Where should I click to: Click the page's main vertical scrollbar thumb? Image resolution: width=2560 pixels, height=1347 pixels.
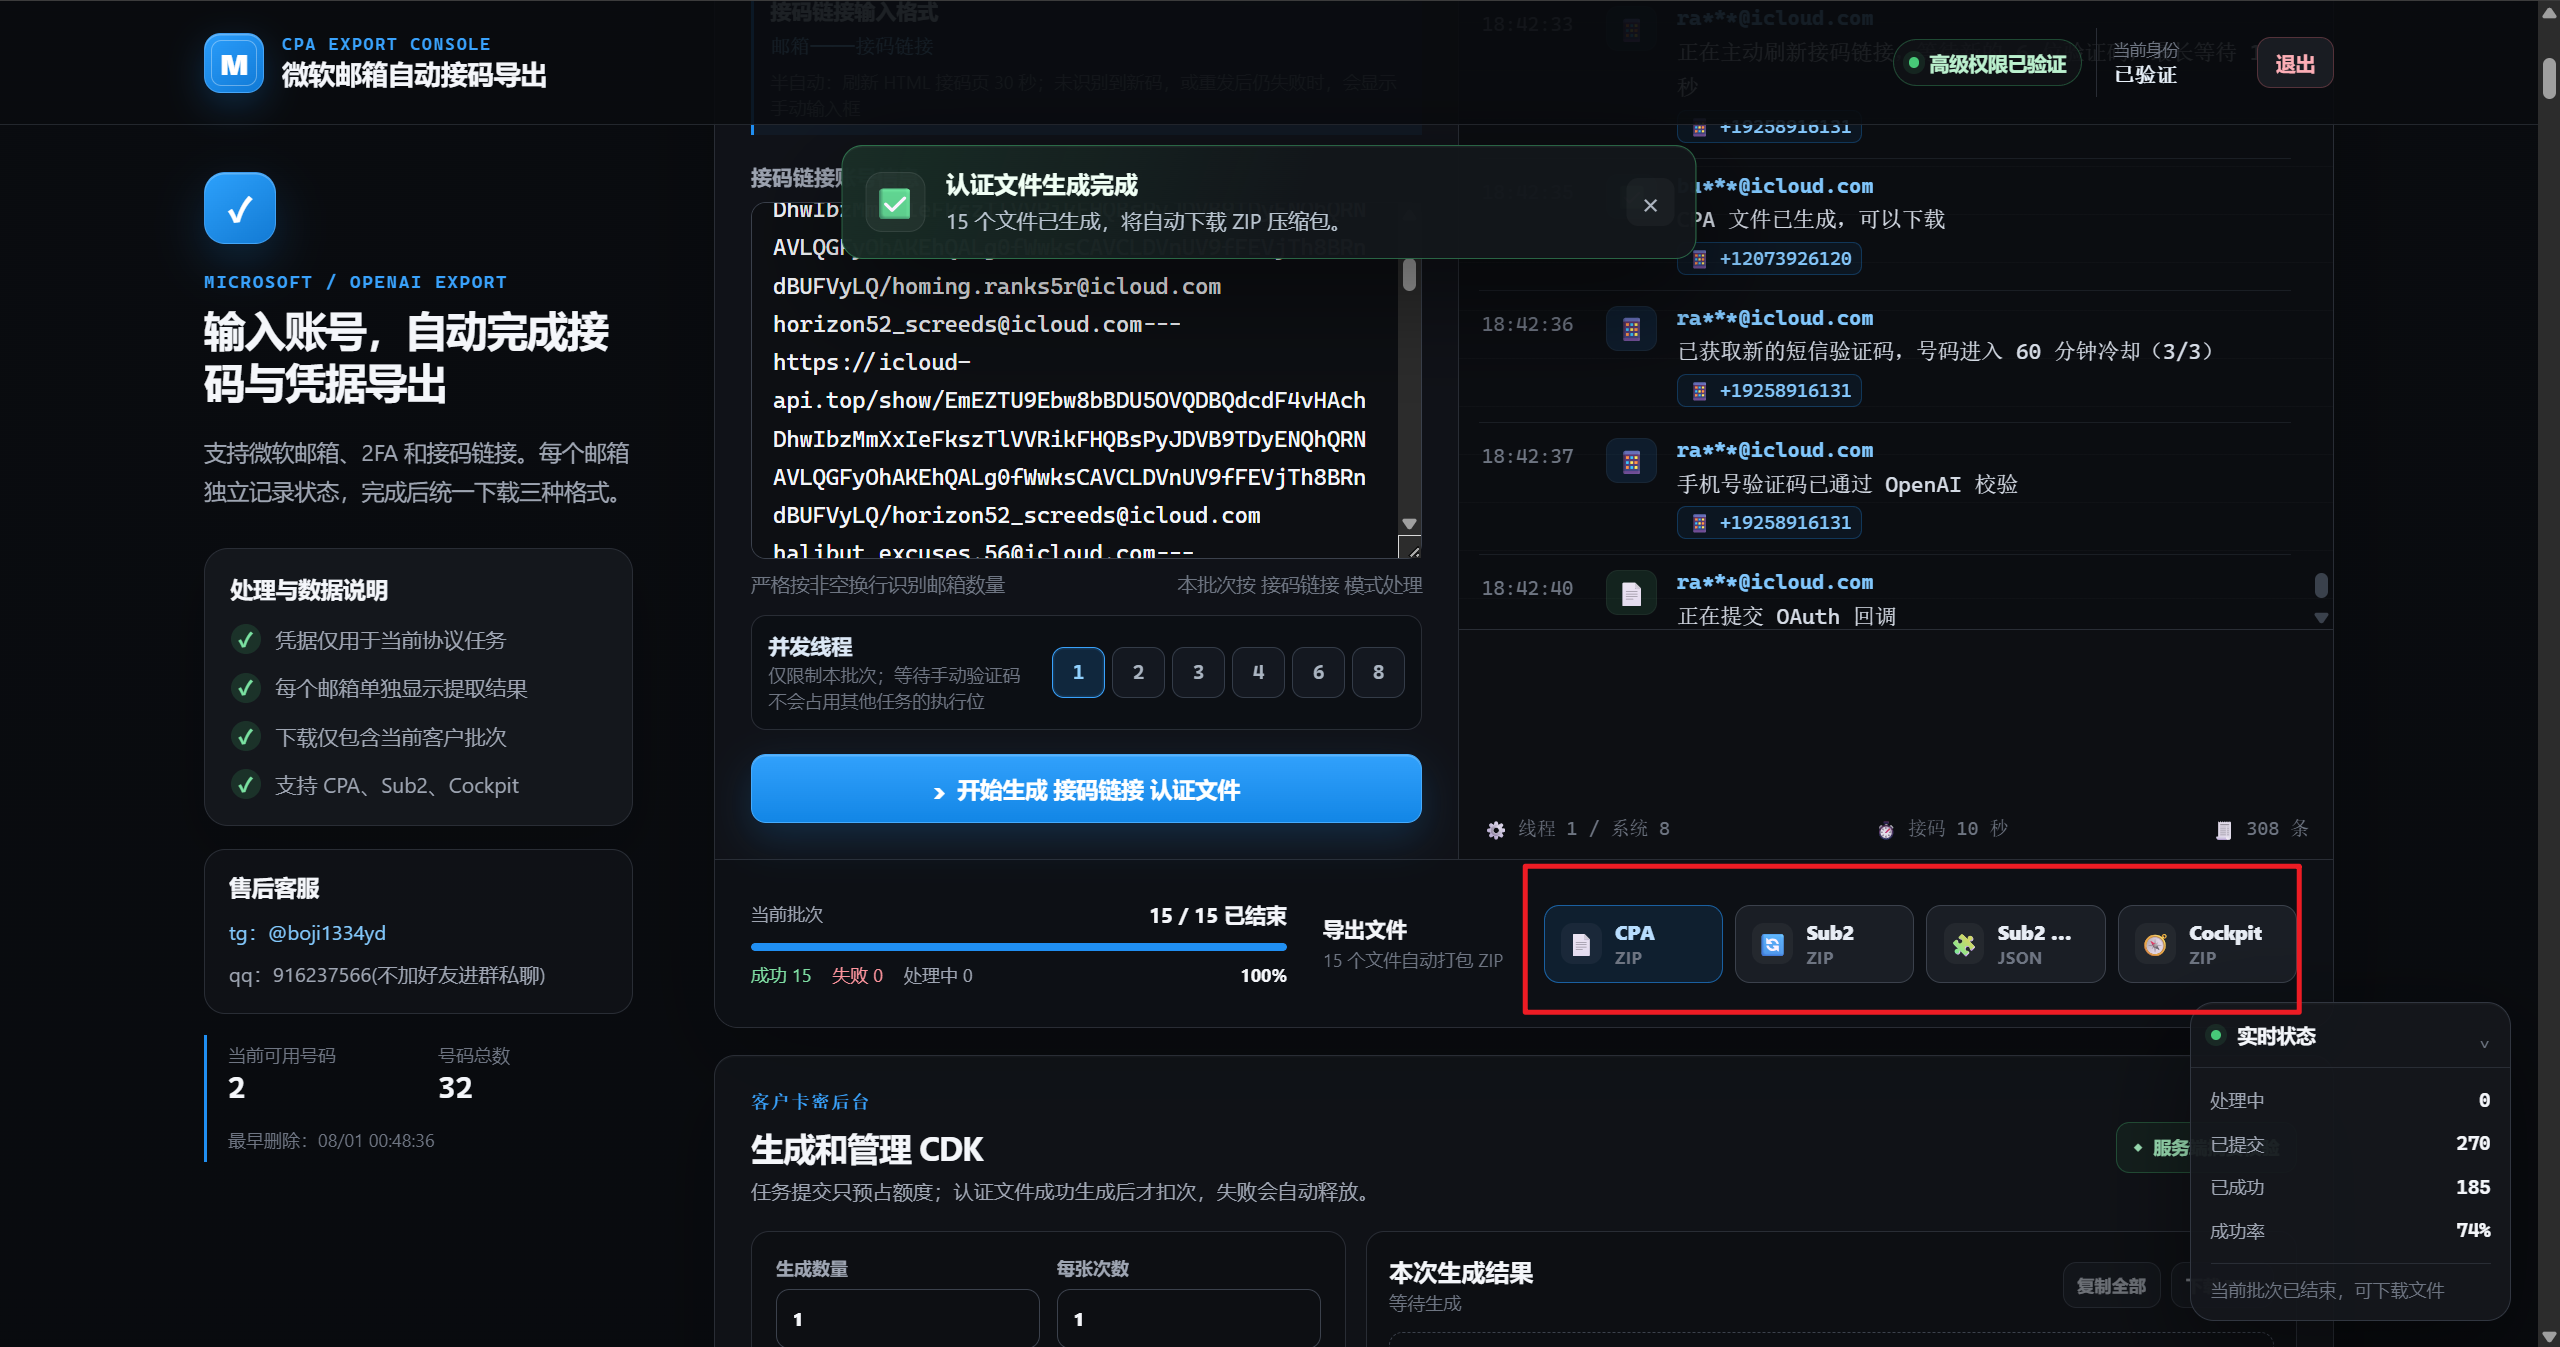2549,78
